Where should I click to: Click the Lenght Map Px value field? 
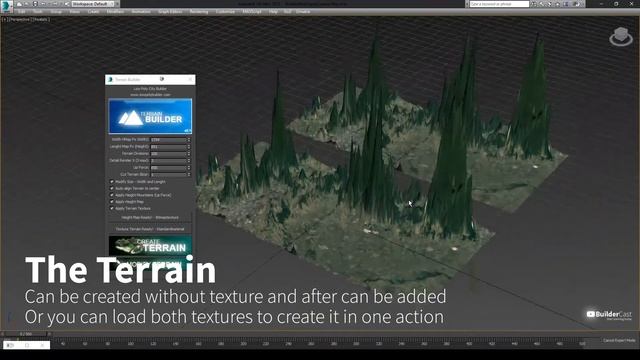(x=169, y=147)
